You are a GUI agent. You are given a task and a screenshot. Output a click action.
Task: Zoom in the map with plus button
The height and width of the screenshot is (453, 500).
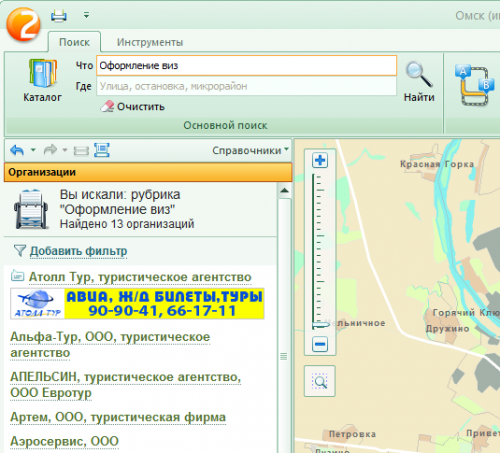320,160
